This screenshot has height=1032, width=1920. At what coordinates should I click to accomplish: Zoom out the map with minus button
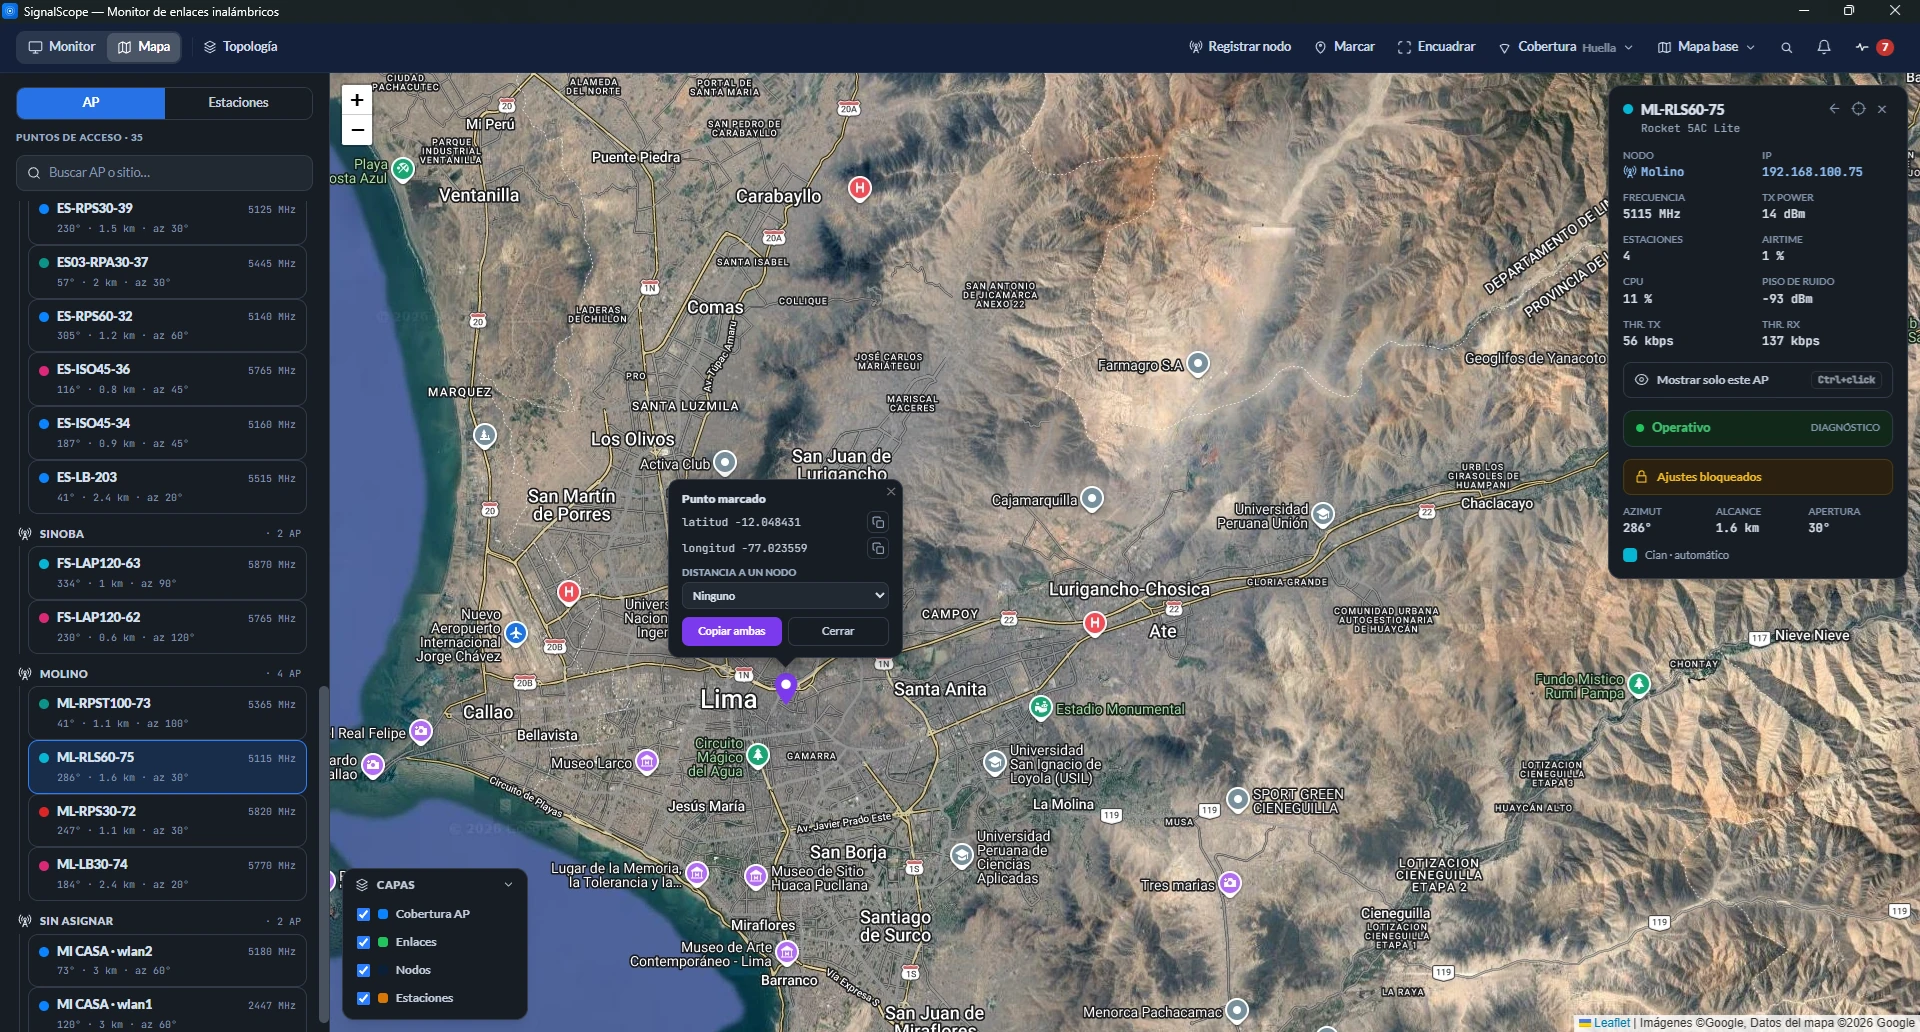click(357, 130)
